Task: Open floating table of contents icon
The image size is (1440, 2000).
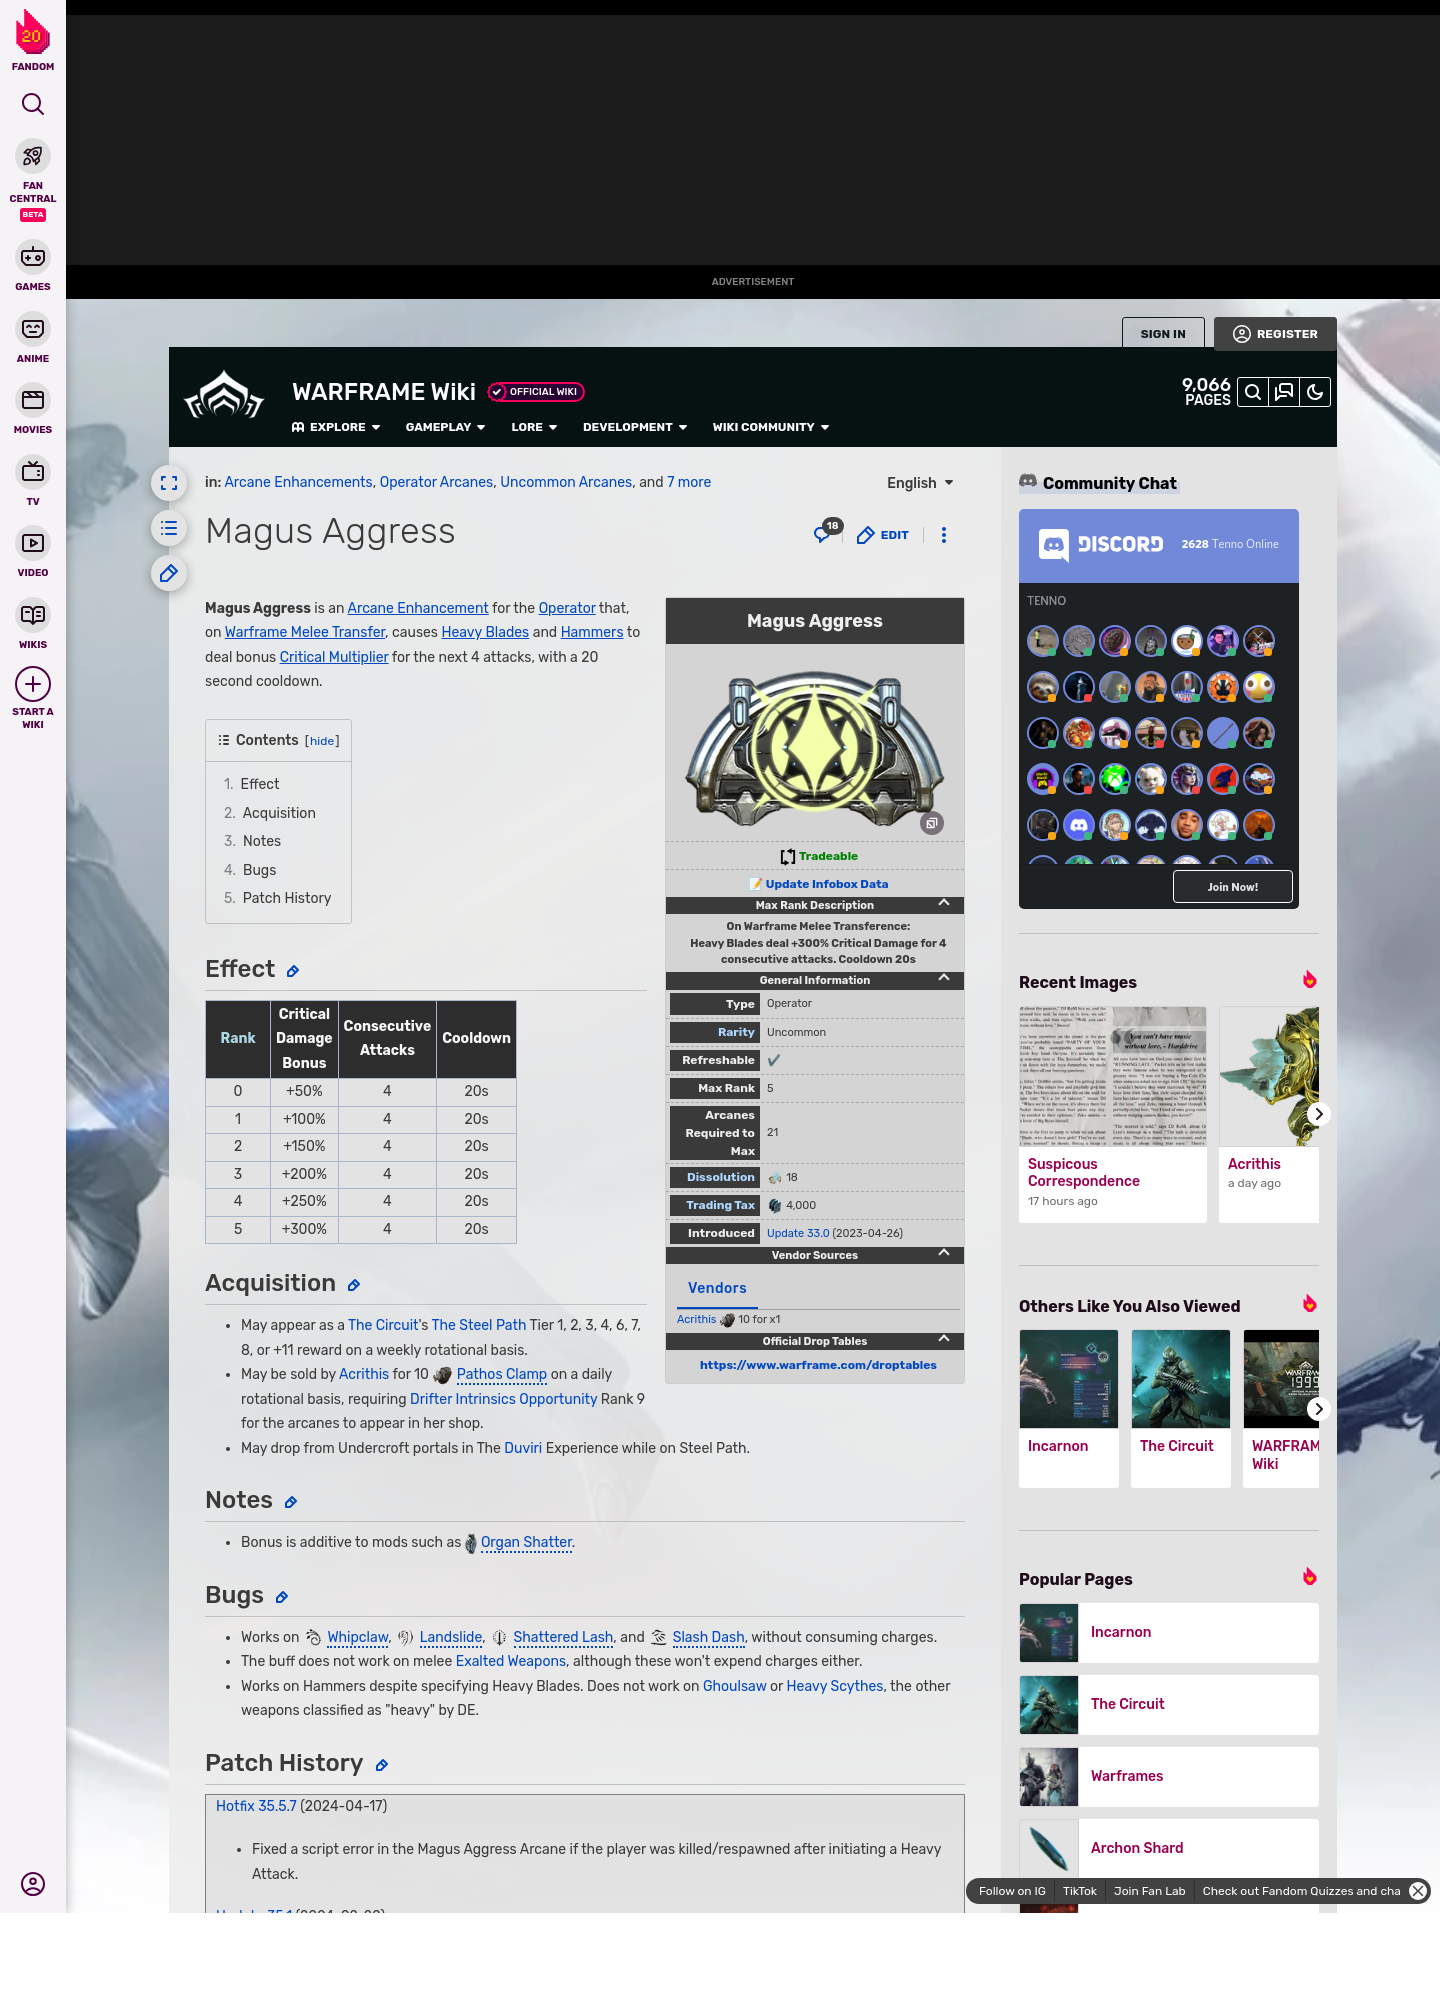Action: click(169, 528)
